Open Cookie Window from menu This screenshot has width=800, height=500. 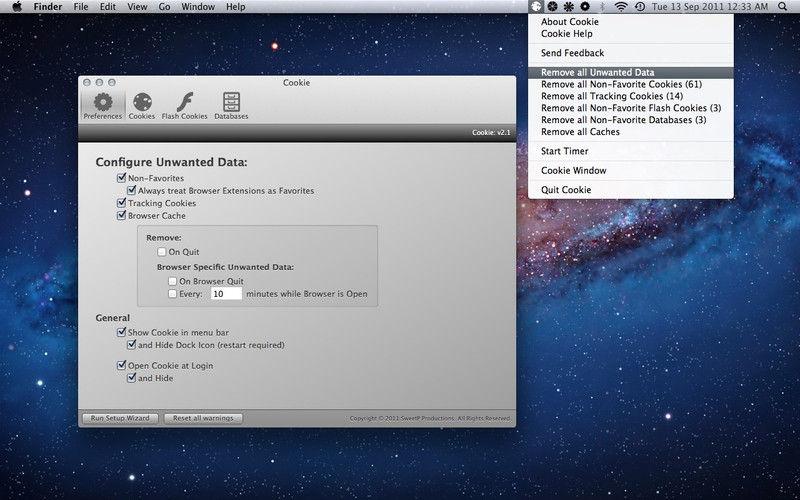[631, 170]
